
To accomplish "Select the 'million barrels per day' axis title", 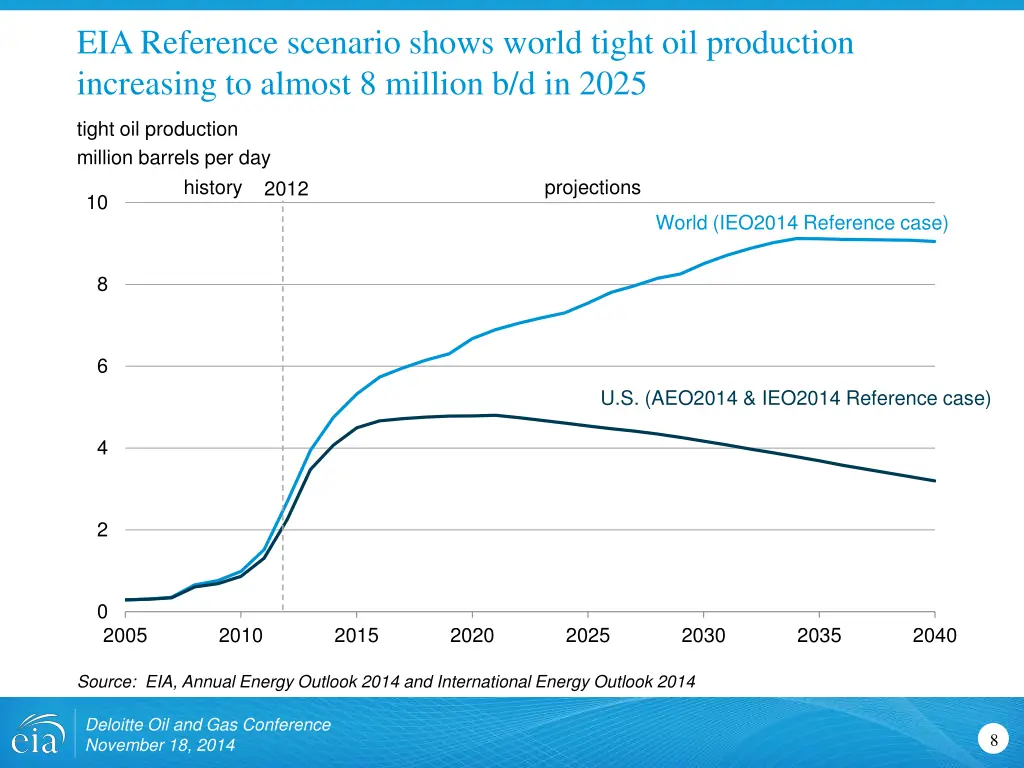I will coord(173,158).
